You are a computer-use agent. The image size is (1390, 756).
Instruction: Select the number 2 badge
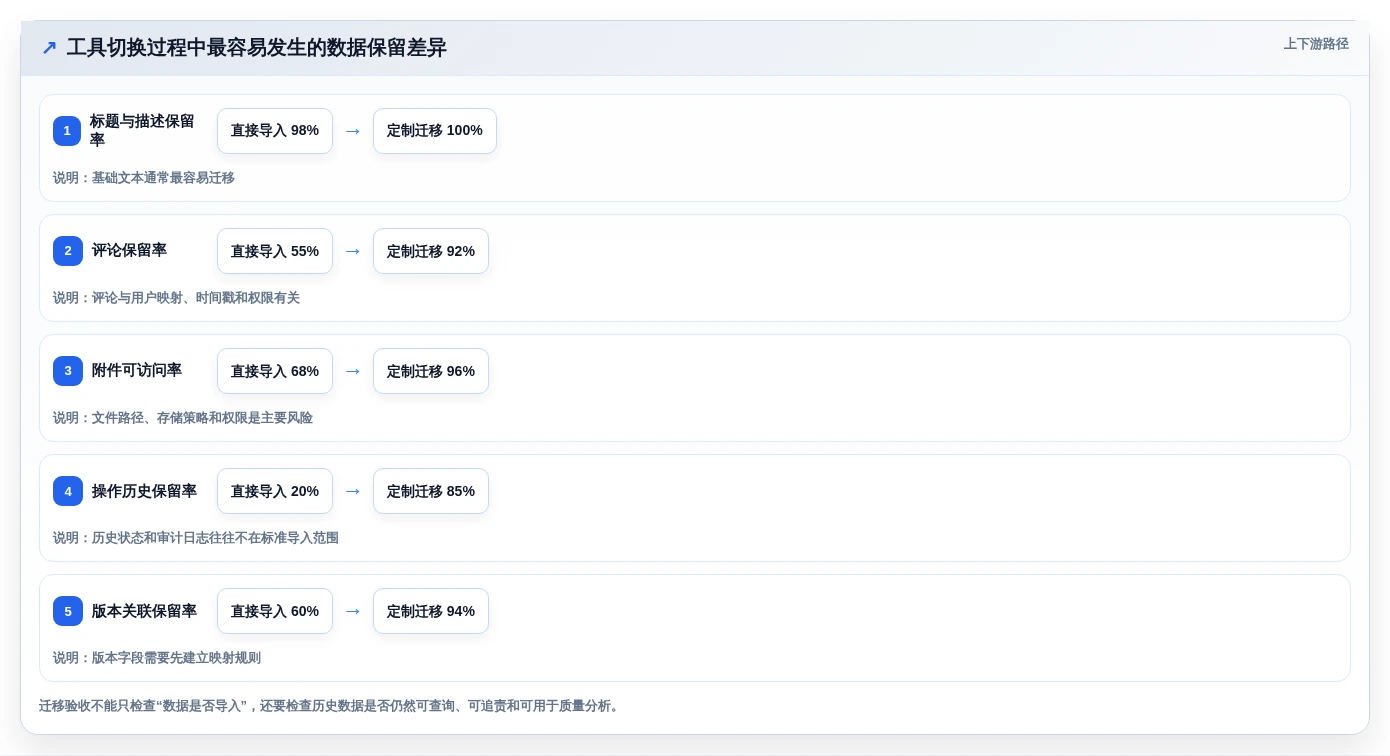(x=68, y=251)
